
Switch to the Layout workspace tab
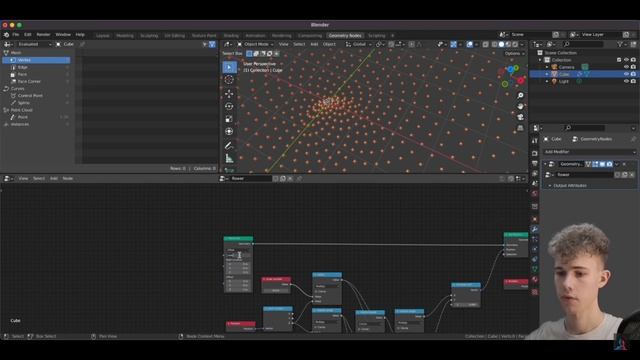click(x=102, y=36)
